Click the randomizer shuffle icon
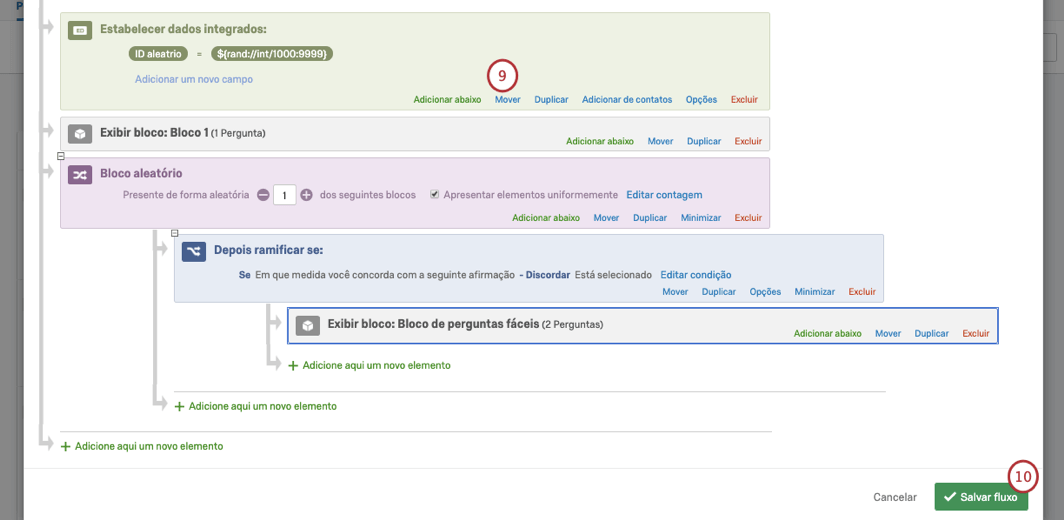Image resolution: width=1064 pixels, height=520 pixels. point(80,174)
